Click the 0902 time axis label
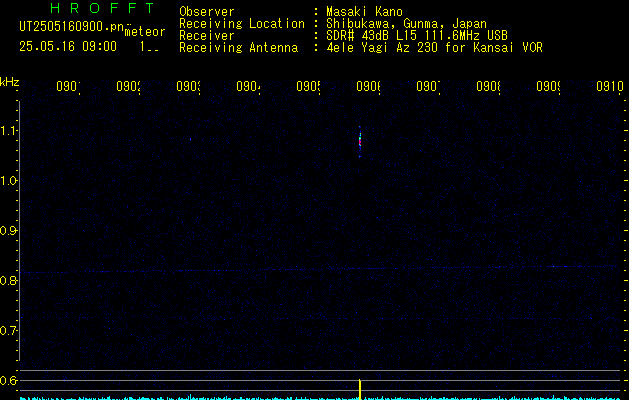629x400 pixels. tap(128, 87)
